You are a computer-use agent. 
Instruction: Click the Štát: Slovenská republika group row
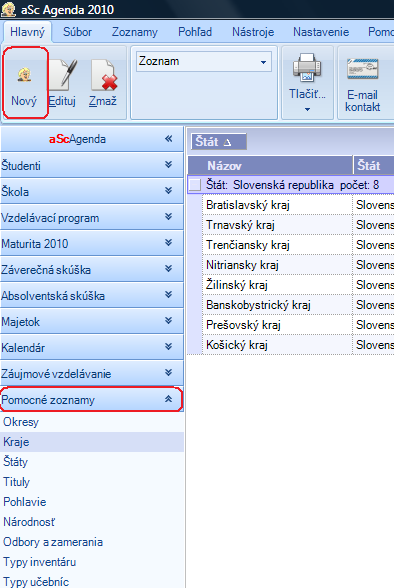(x=291, y=185)
